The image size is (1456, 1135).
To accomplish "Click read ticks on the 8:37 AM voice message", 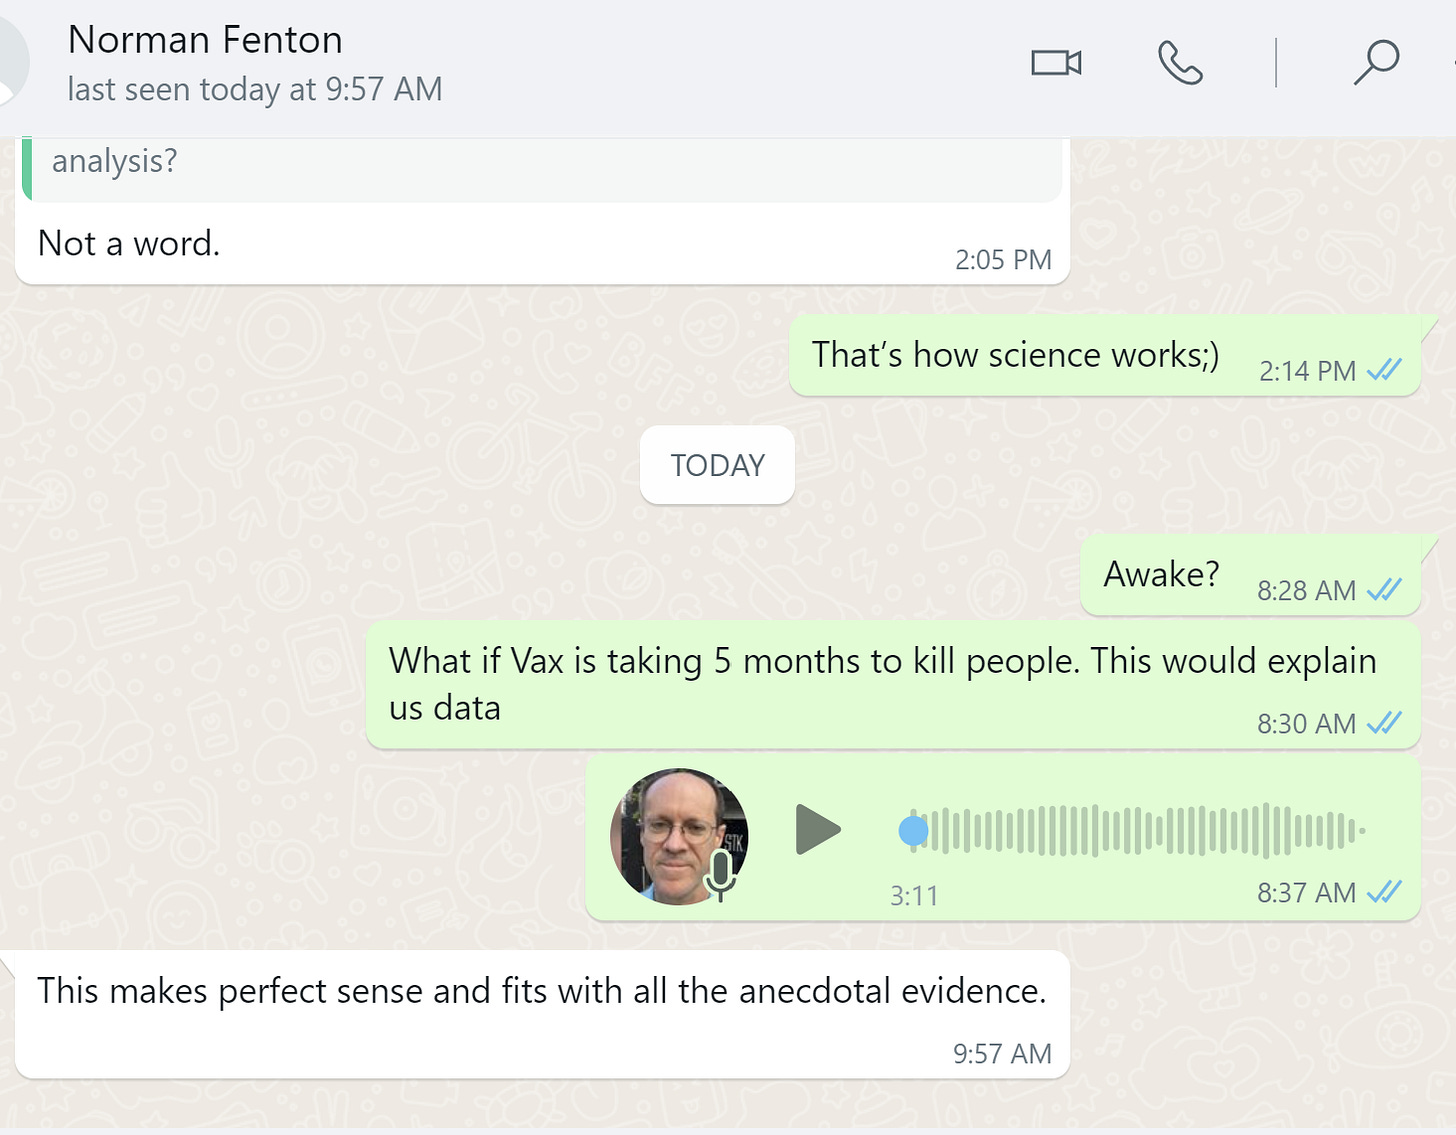I will click(1385, 891).
